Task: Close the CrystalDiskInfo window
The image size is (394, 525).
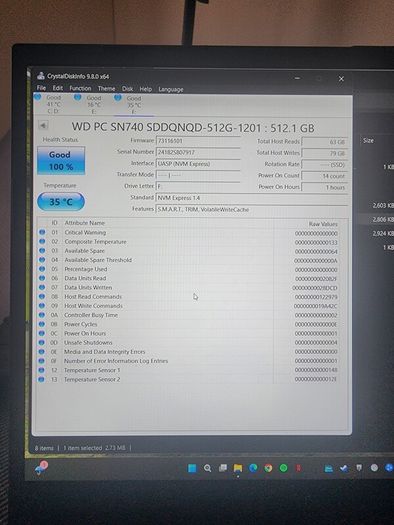Action: point(341,79)
